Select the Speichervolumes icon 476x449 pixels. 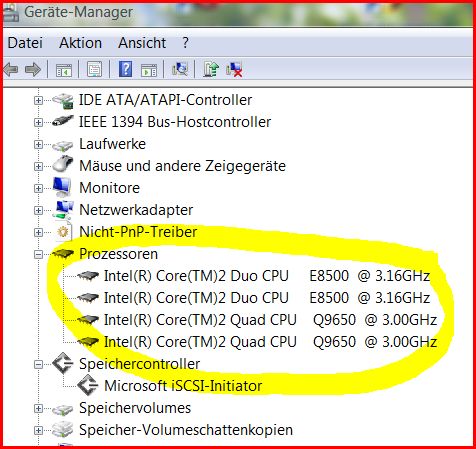[63, 409]
